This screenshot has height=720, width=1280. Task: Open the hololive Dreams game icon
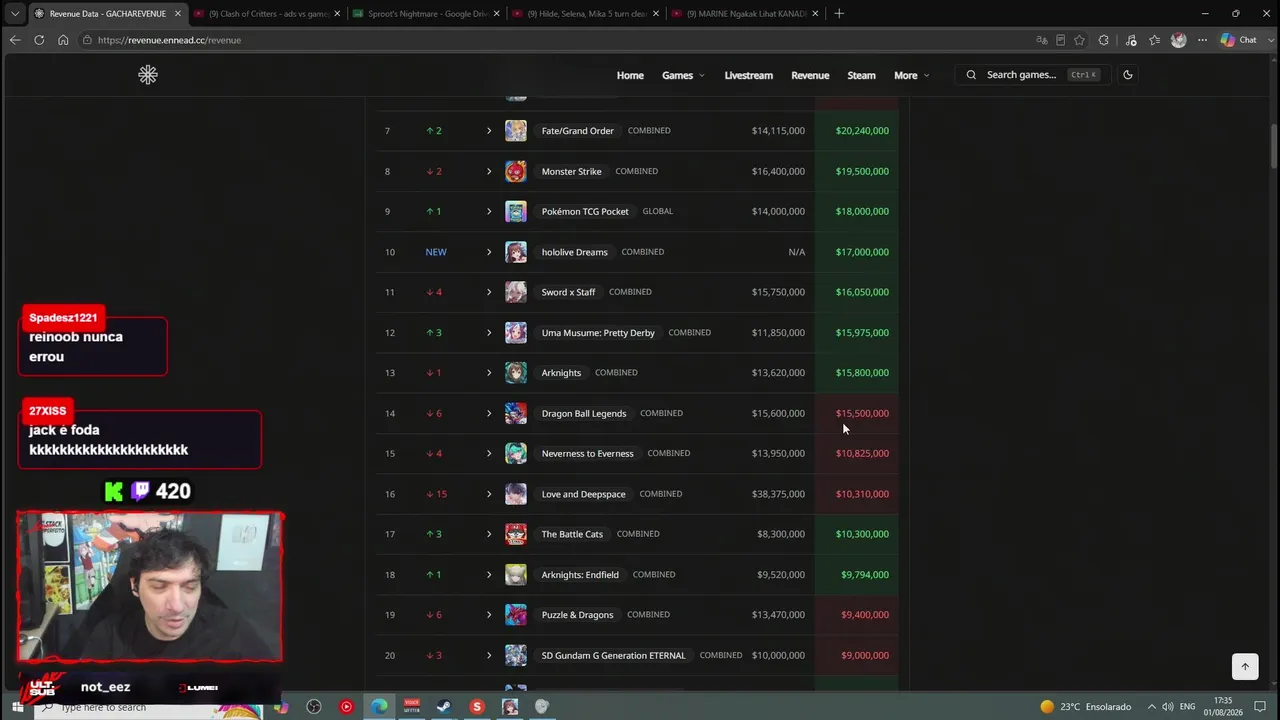click(516, 252)
